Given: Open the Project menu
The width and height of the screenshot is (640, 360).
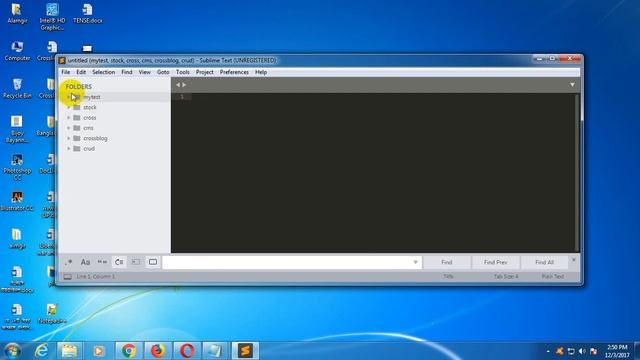Looking at the screenshot, I should [204, 72].
